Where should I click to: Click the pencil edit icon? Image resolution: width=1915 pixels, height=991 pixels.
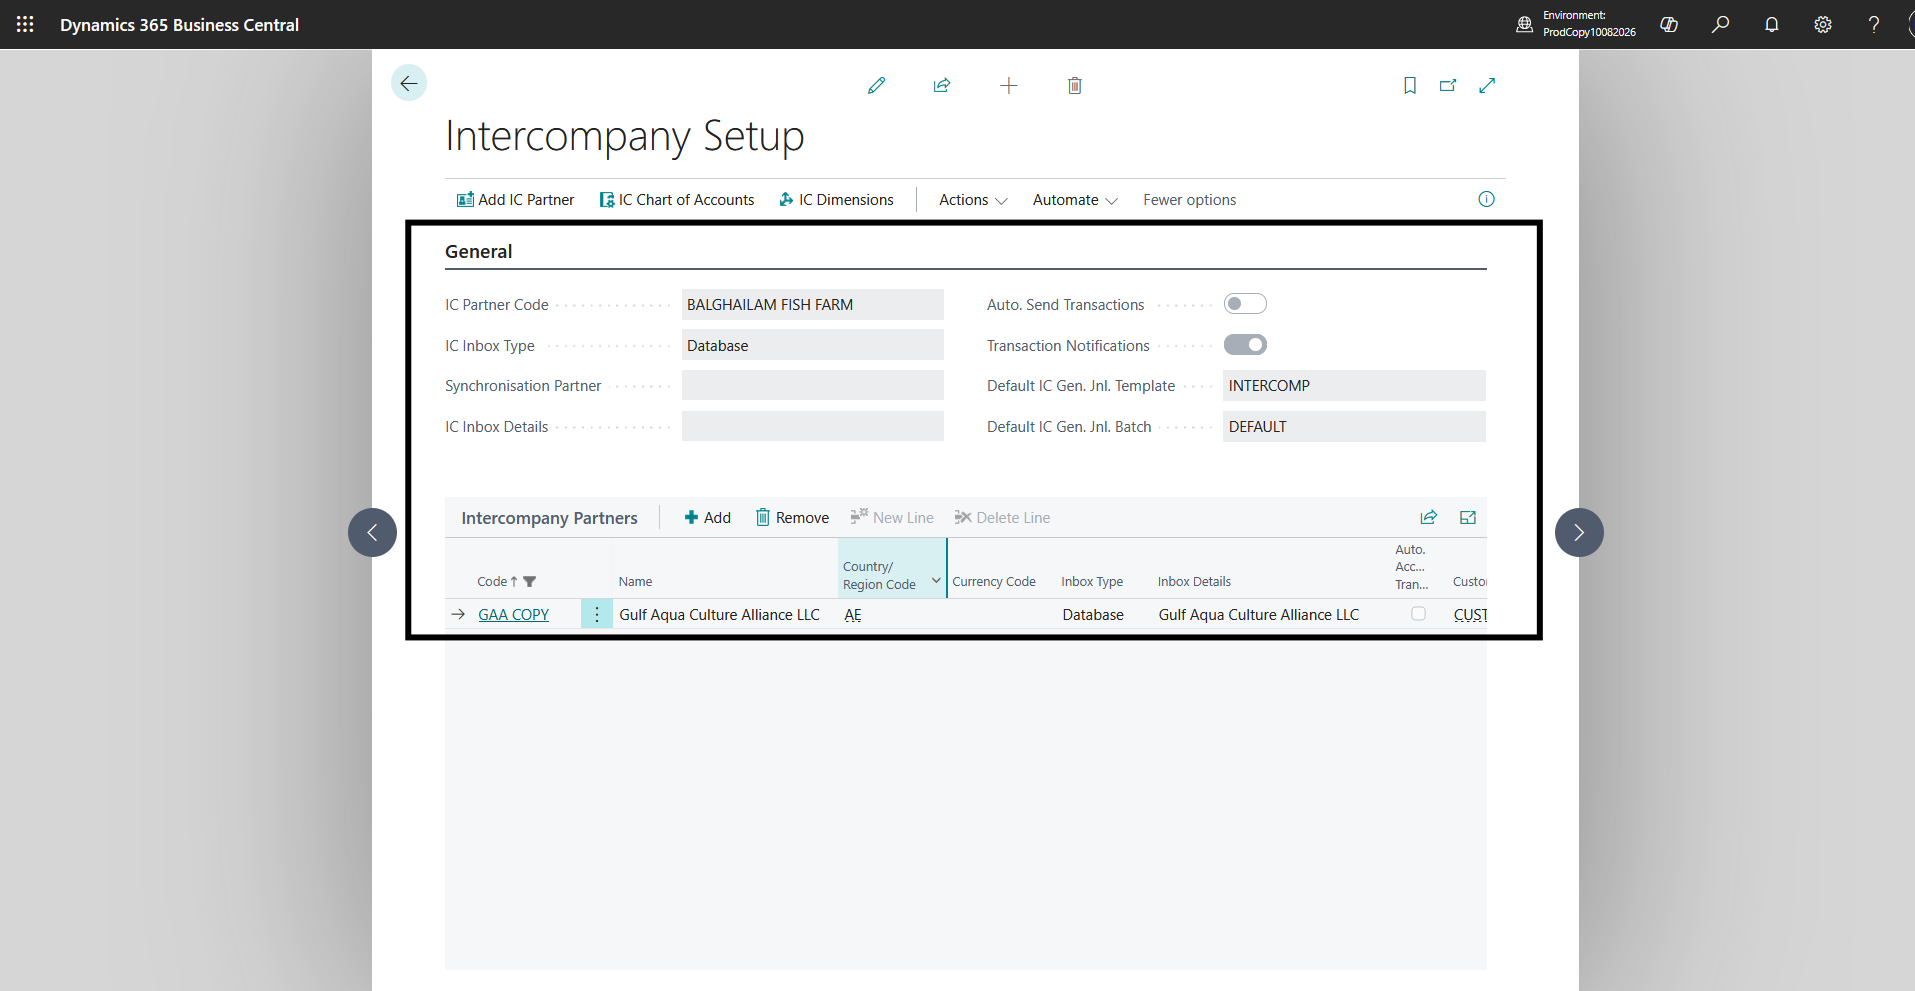877,86
